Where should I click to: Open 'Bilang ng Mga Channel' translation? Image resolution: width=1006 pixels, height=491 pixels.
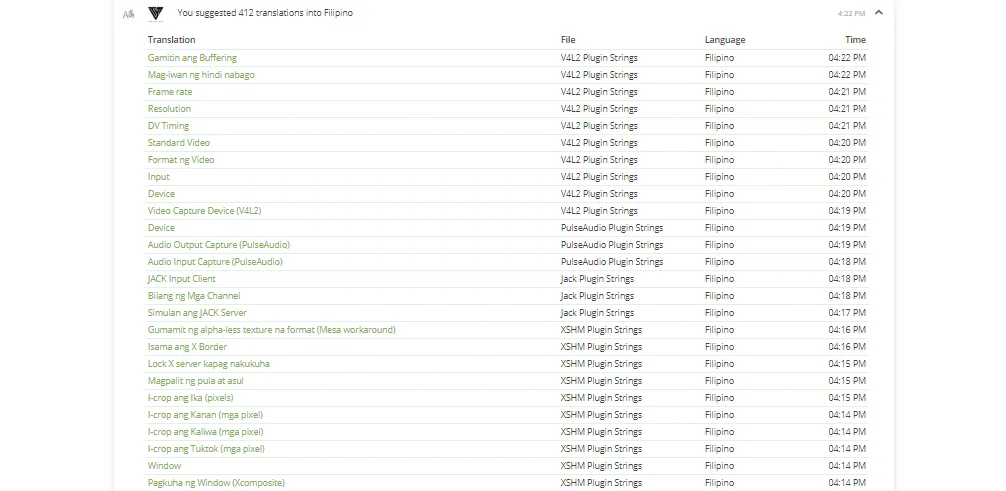194,296
